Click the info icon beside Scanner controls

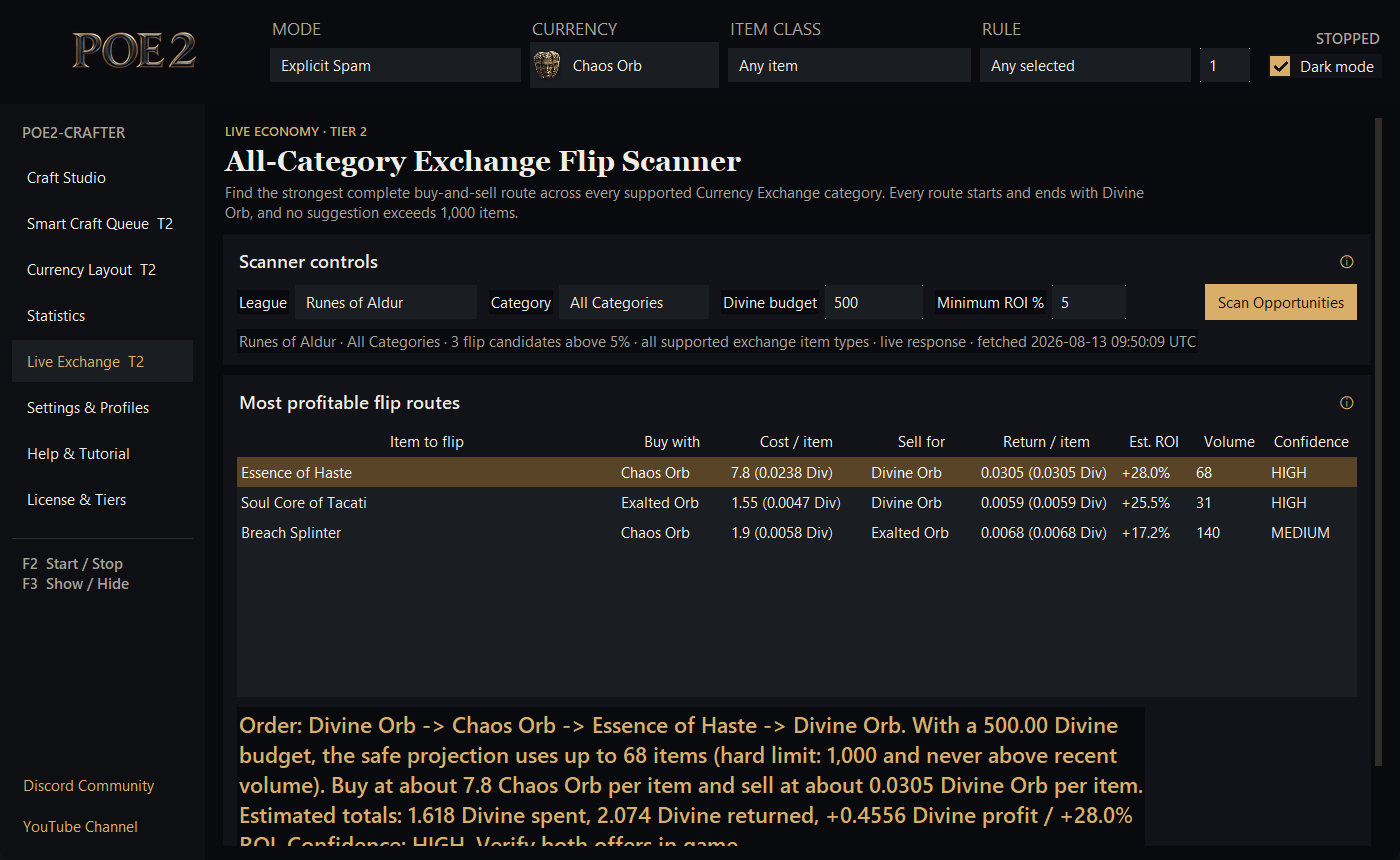tap(1346, 262)
